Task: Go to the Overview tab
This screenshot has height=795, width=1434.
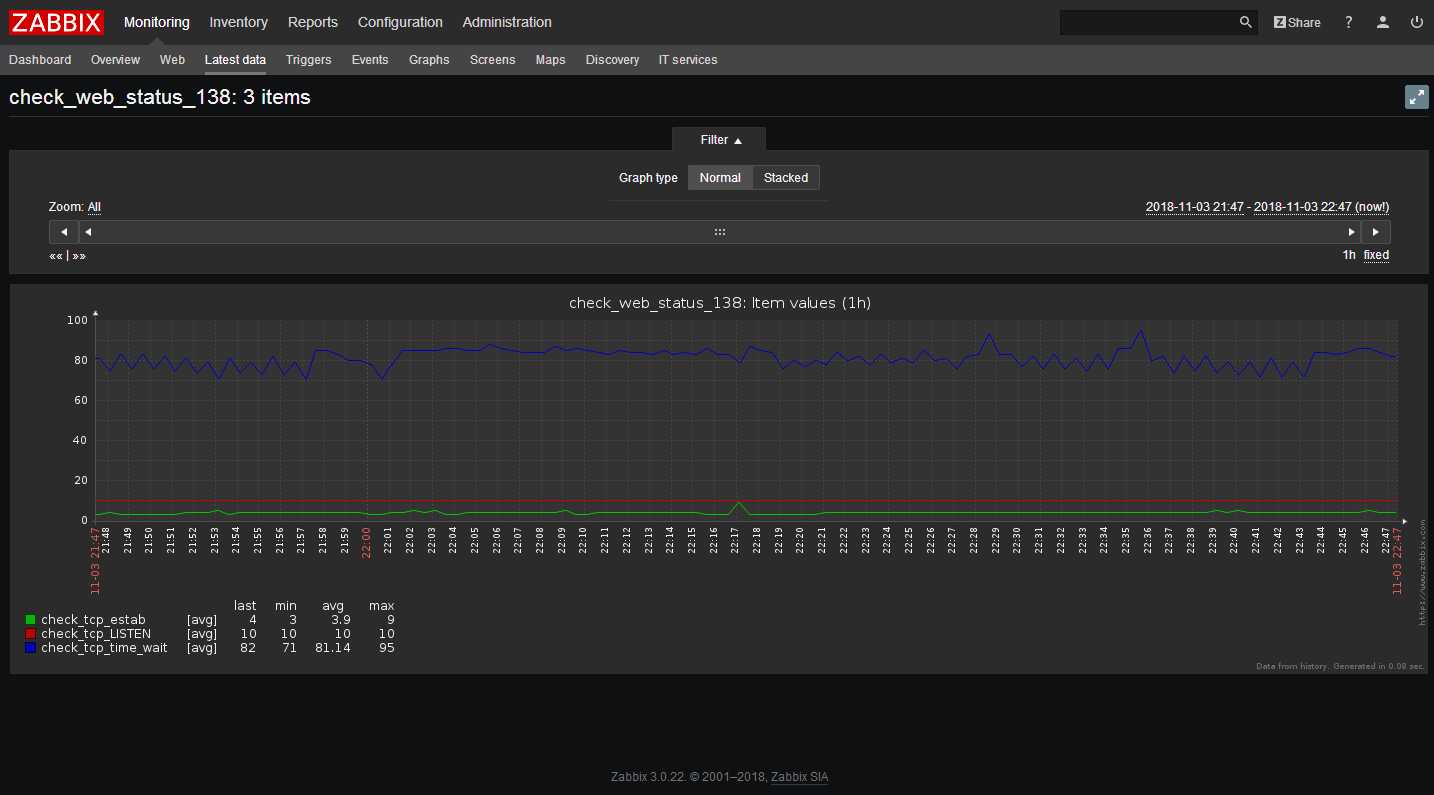Action: (x=115, y=60)
